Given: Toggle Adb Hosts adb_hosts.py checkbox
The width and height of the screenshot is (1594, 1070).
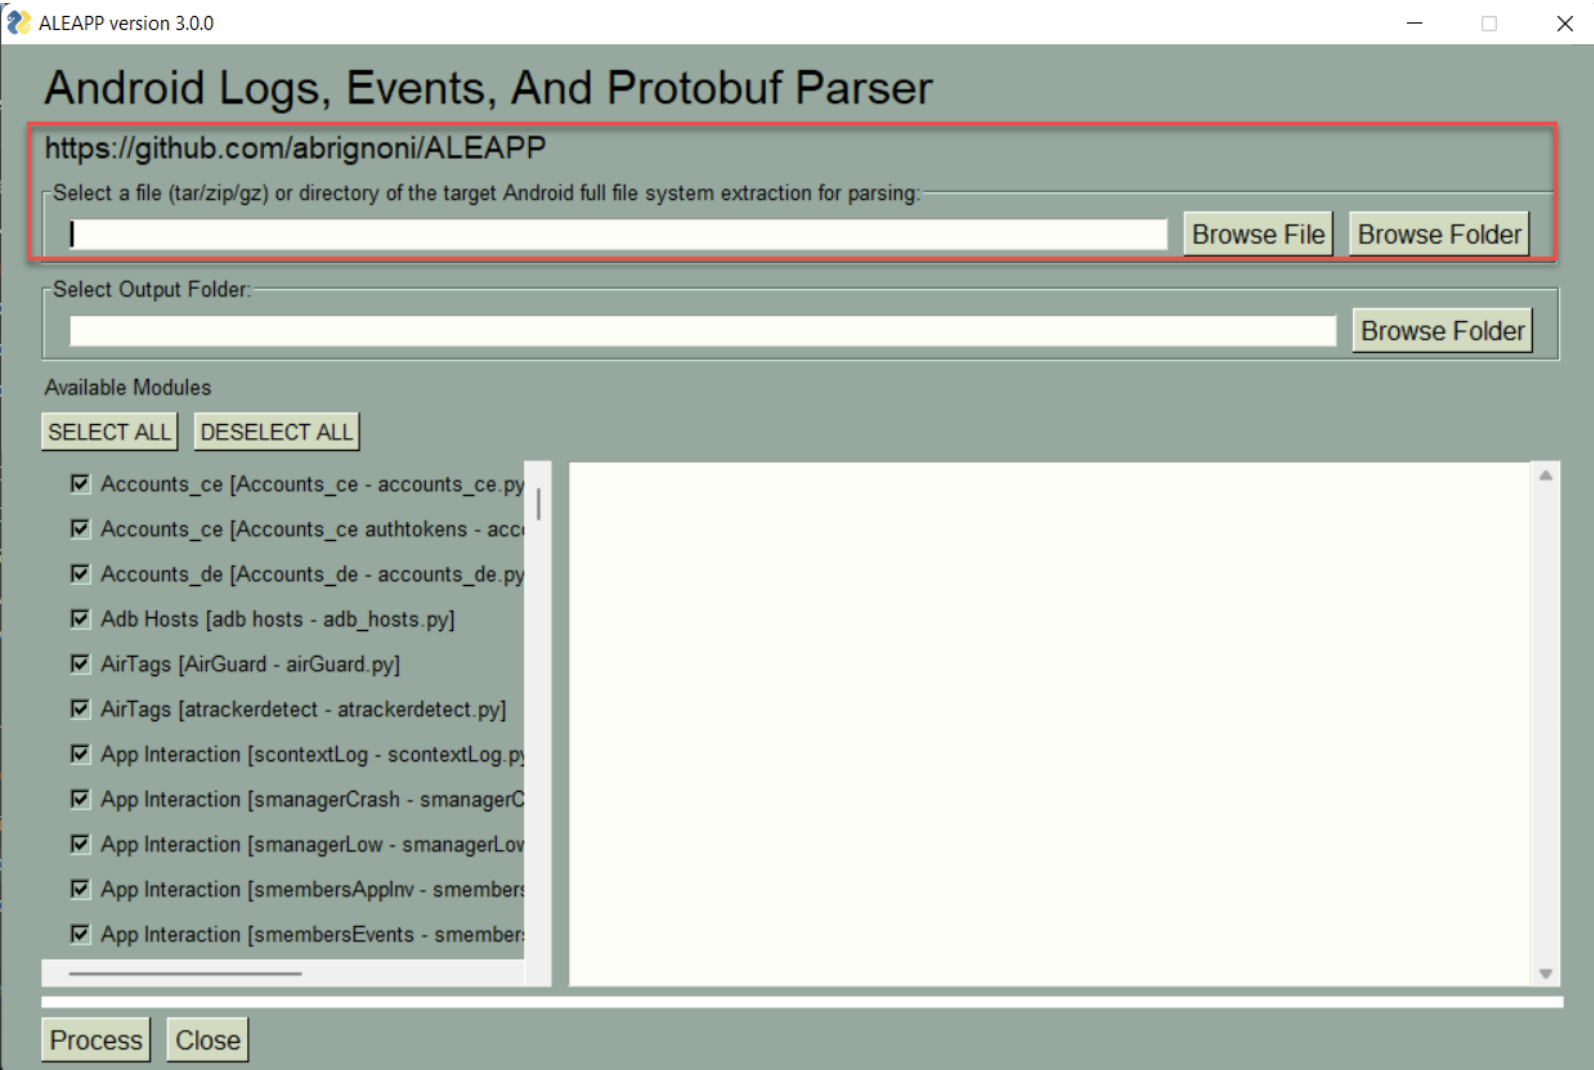Looking at the screenshot, I should pos(80,619).
